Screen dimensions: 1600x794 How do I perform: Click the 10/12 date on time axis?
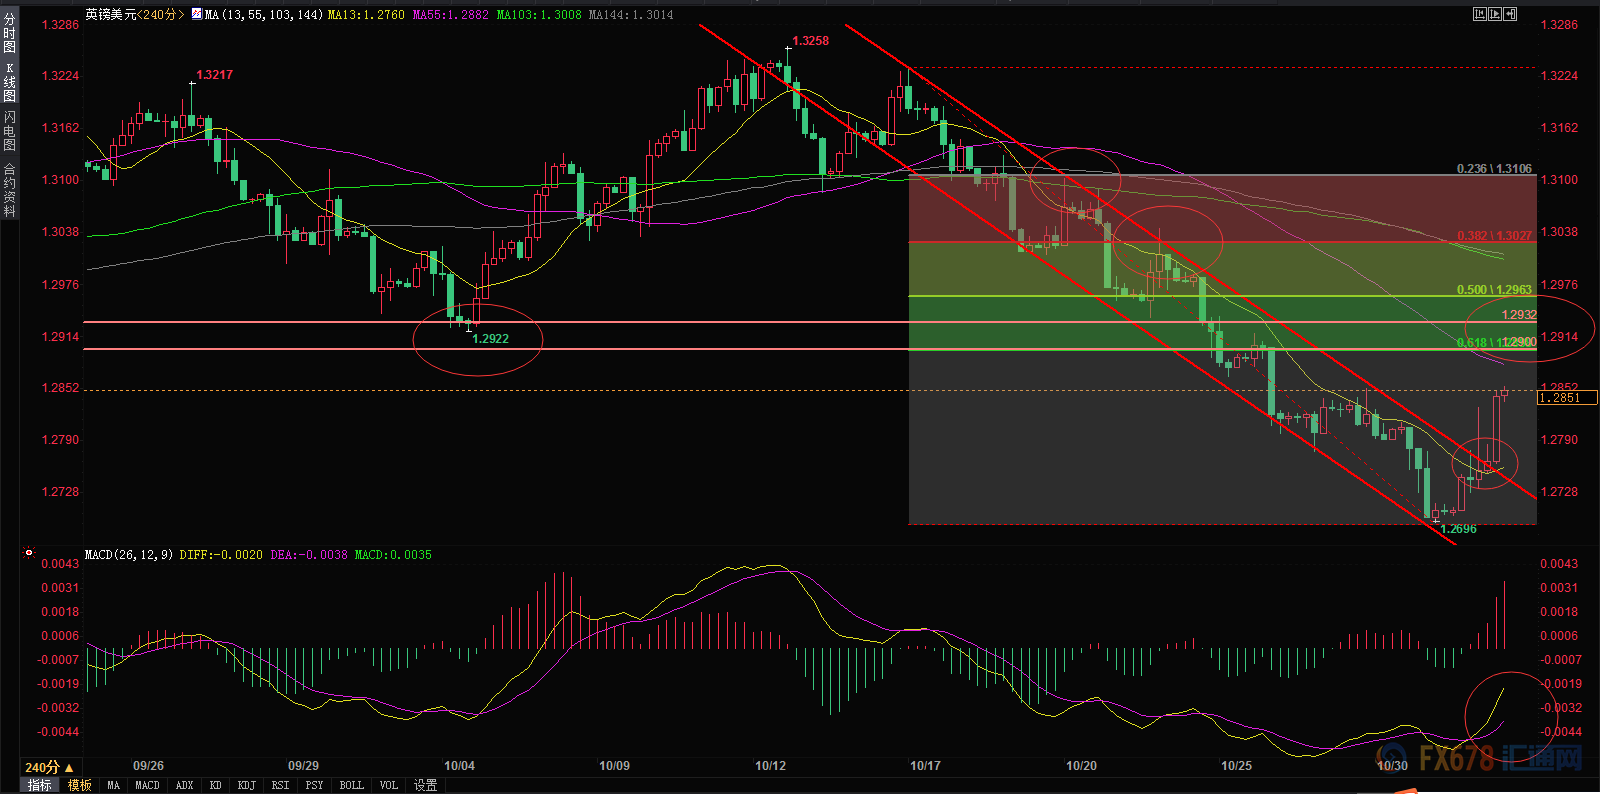tap(770, 766)
